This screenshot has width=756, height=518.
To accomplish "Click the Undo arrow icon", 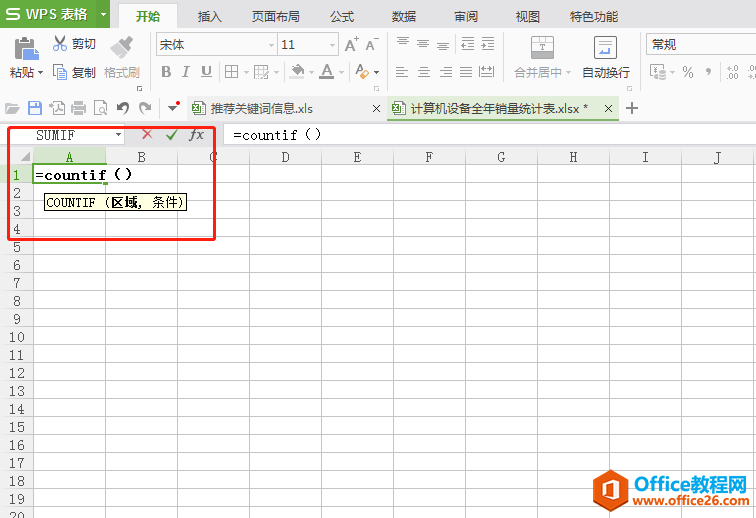I will (122, 108).
